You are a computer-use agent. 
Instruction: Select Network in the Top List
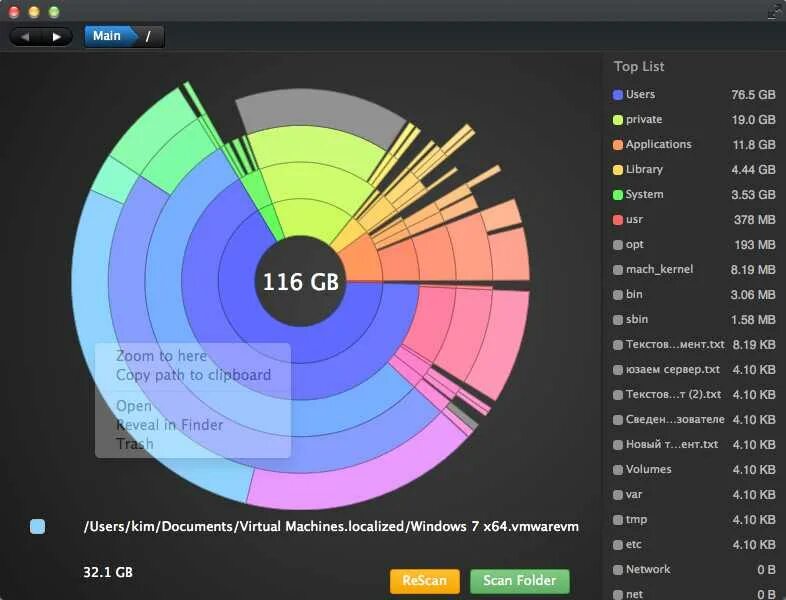coord(694,569)
